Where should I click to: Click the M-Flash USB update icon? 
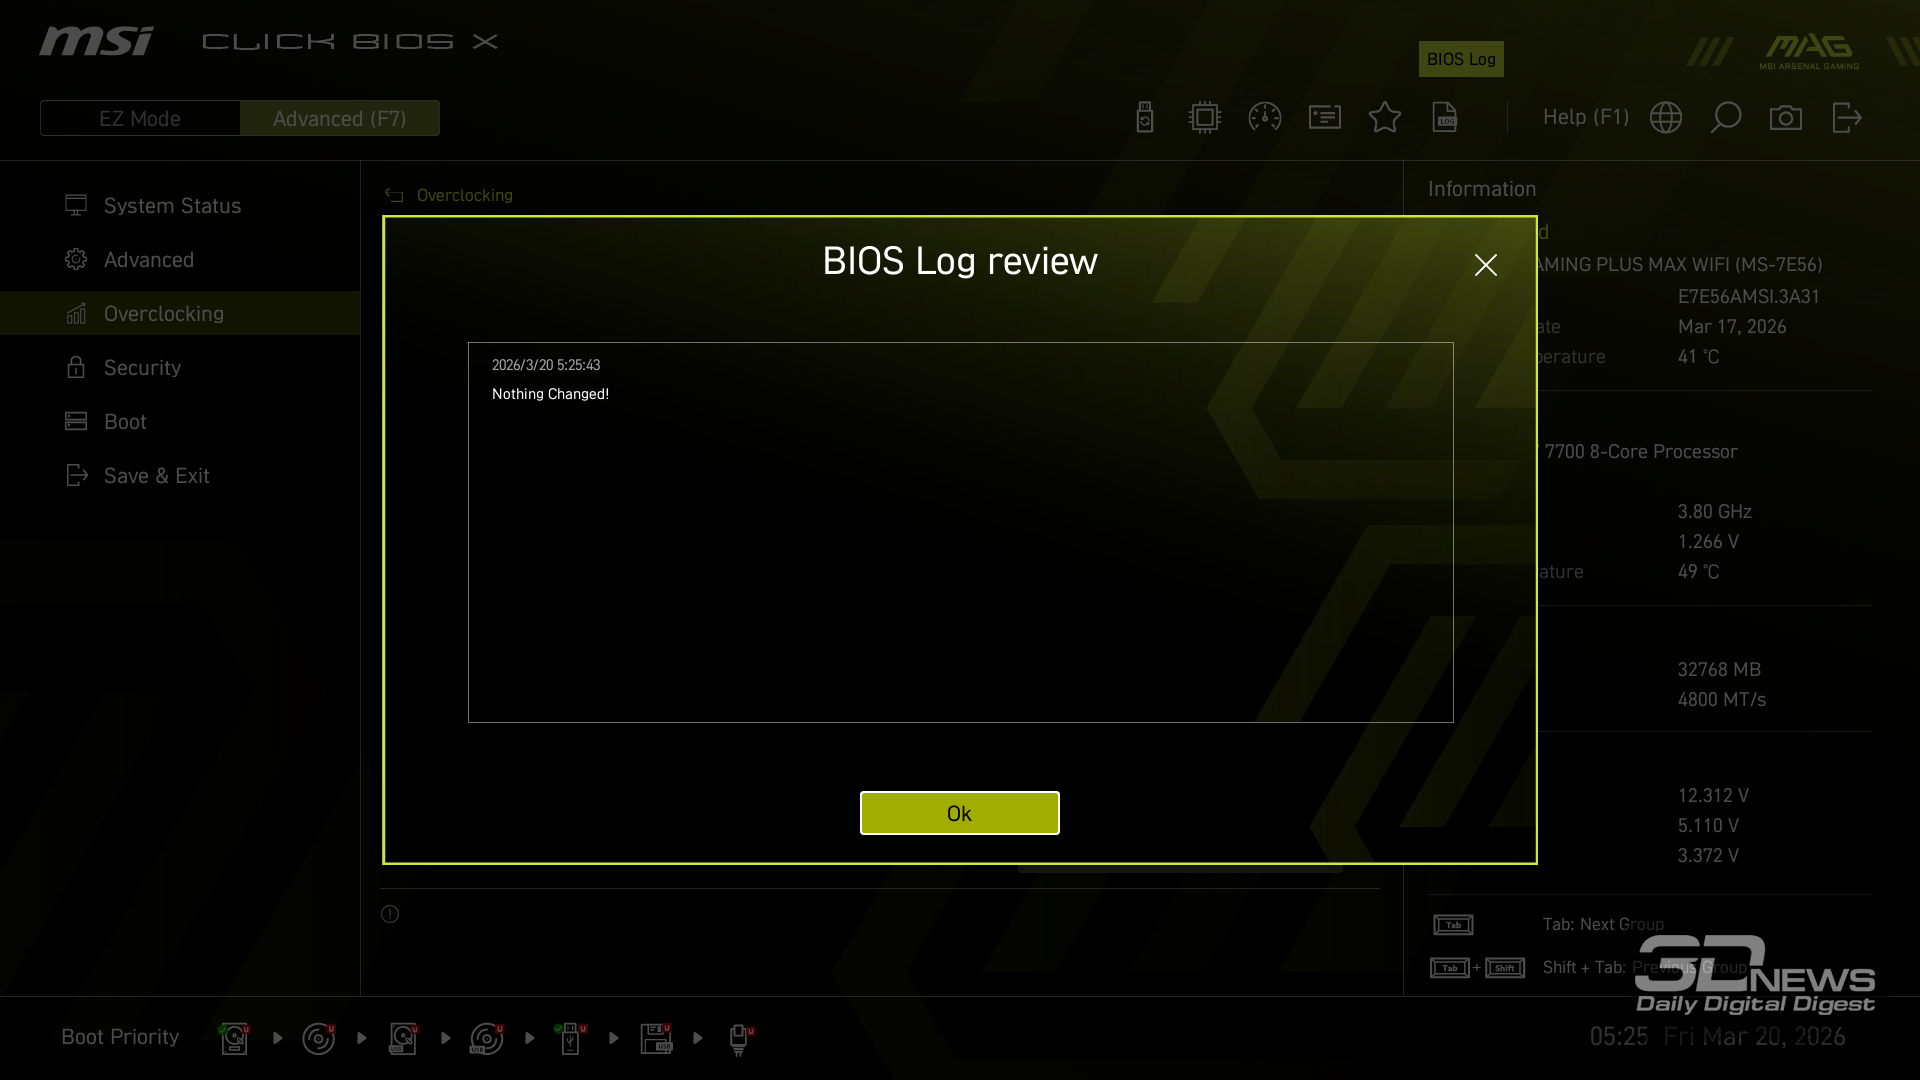tap(1145, 117)
